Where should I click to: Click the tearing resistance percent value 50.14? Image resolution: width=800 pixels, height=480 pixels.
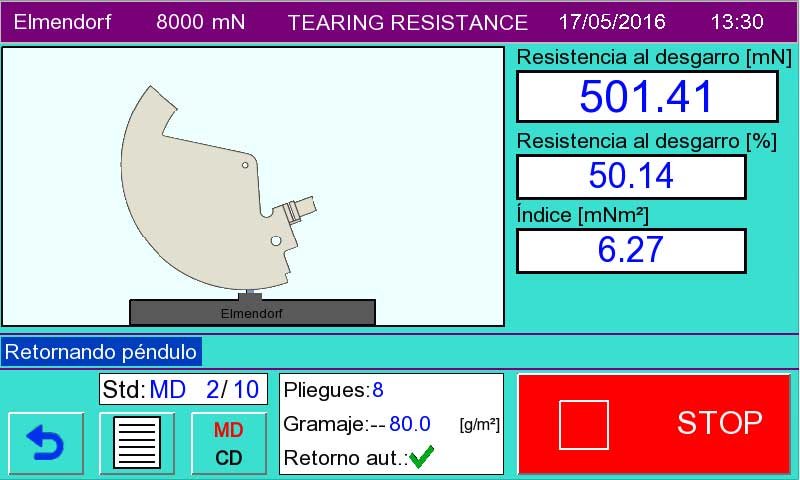pyautogui.click(x=631, y=176)
